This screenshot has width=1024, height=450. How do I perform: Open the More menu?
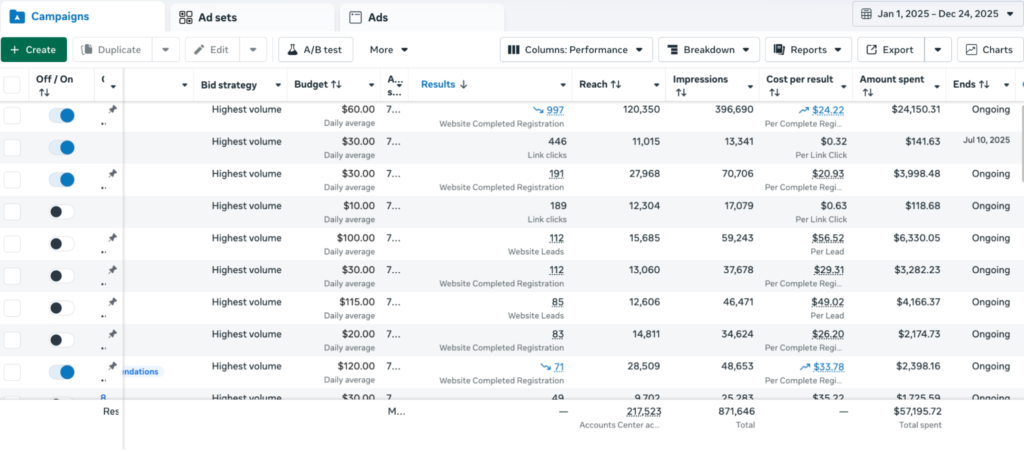pos(388,49)
